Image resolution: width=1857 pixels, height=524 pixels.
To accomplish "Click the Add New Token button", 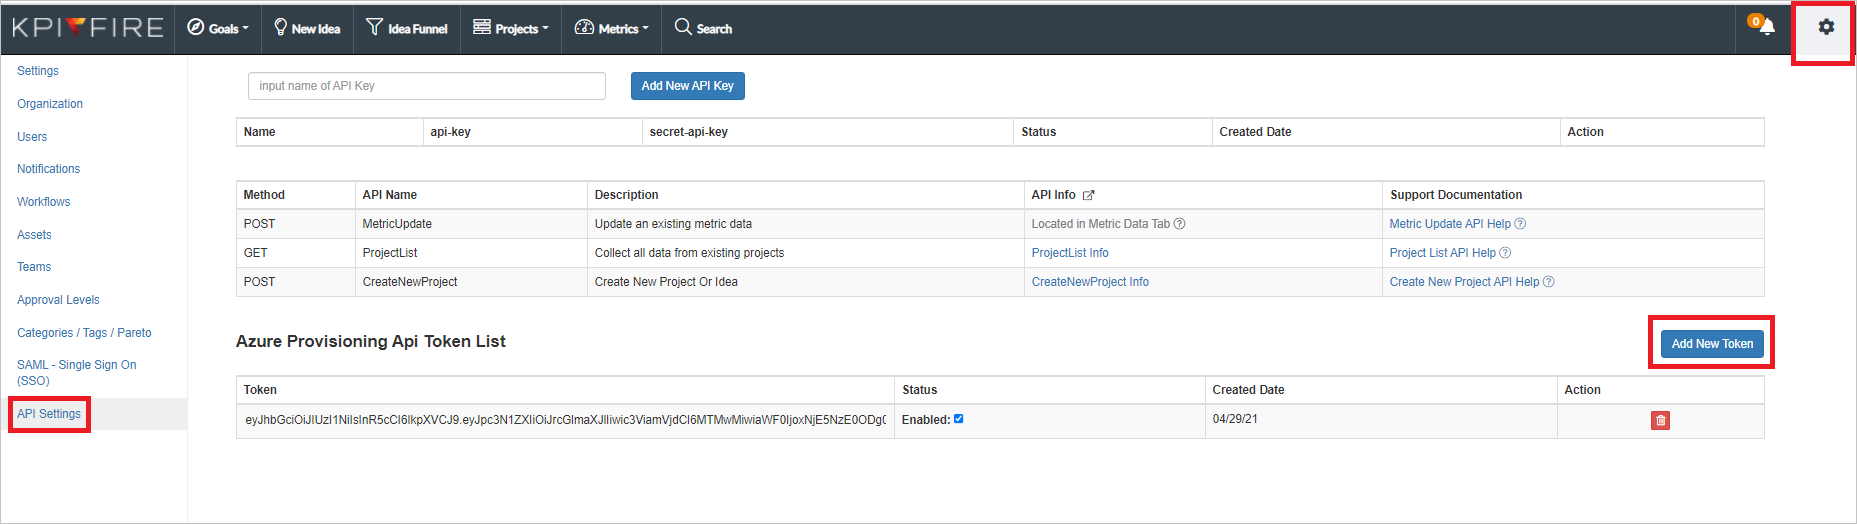I will (x=1712, y=344).
